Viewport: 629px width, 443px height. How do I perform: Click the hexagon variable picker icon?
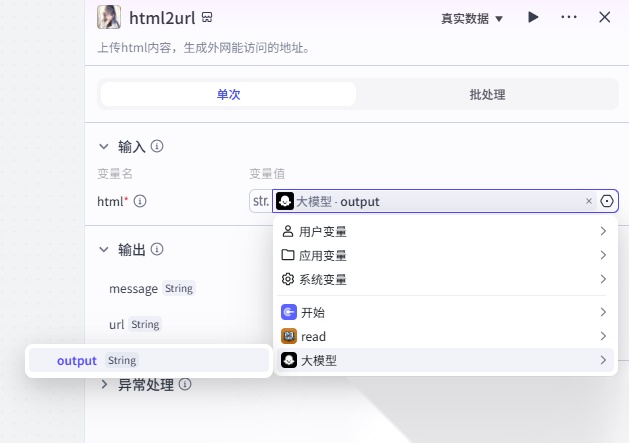pos(607,201)
